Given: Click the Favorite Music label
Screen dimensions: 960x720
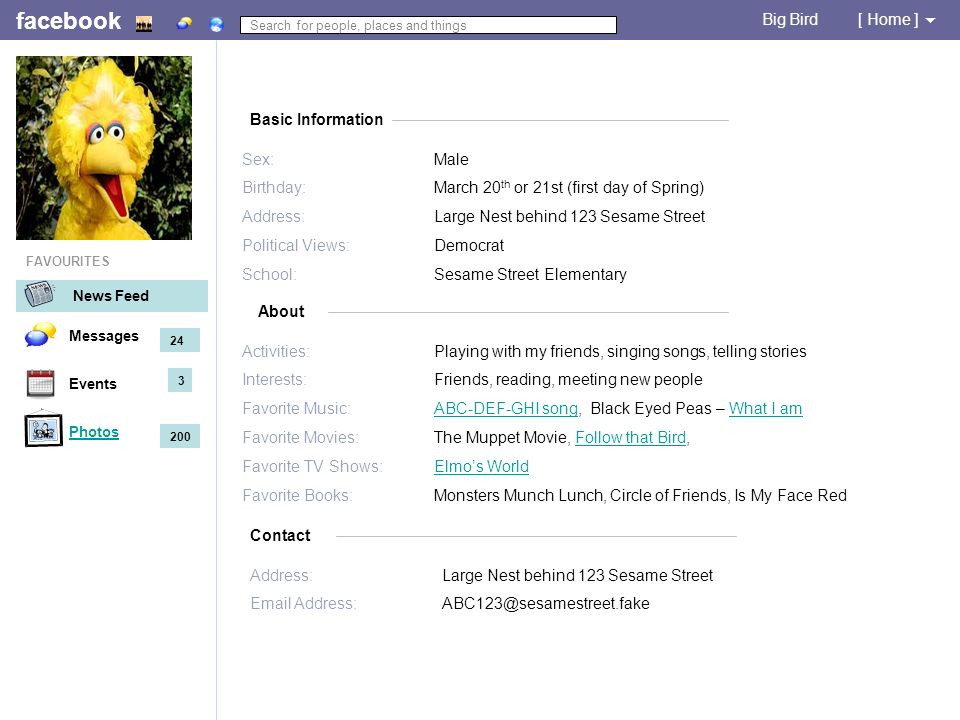Looking at the screenshot, I should tap(296, 408).
